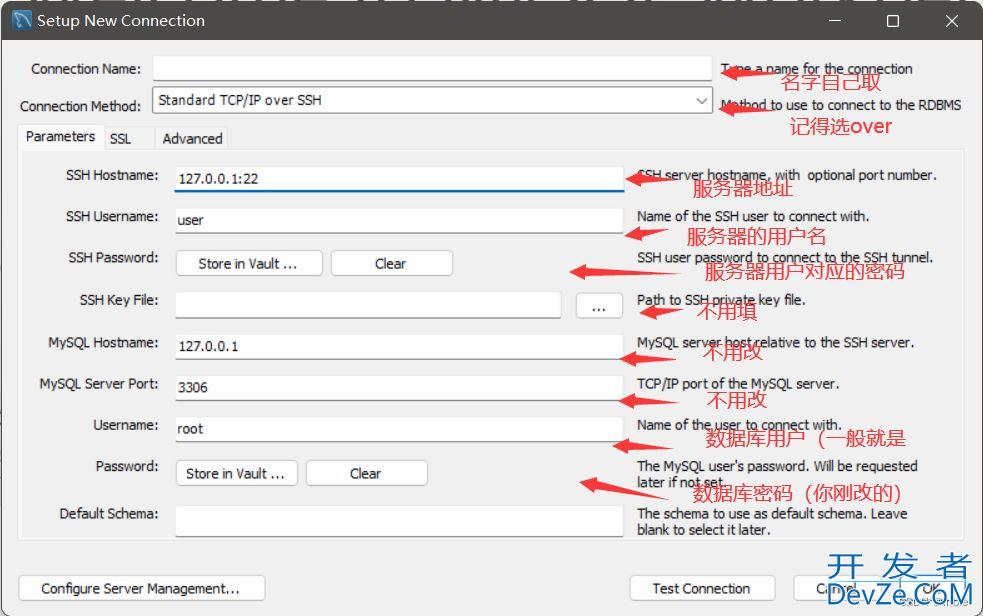Click the Test Connection button
The height and width of the screenshot is (616, 983).
coord(702,588)
